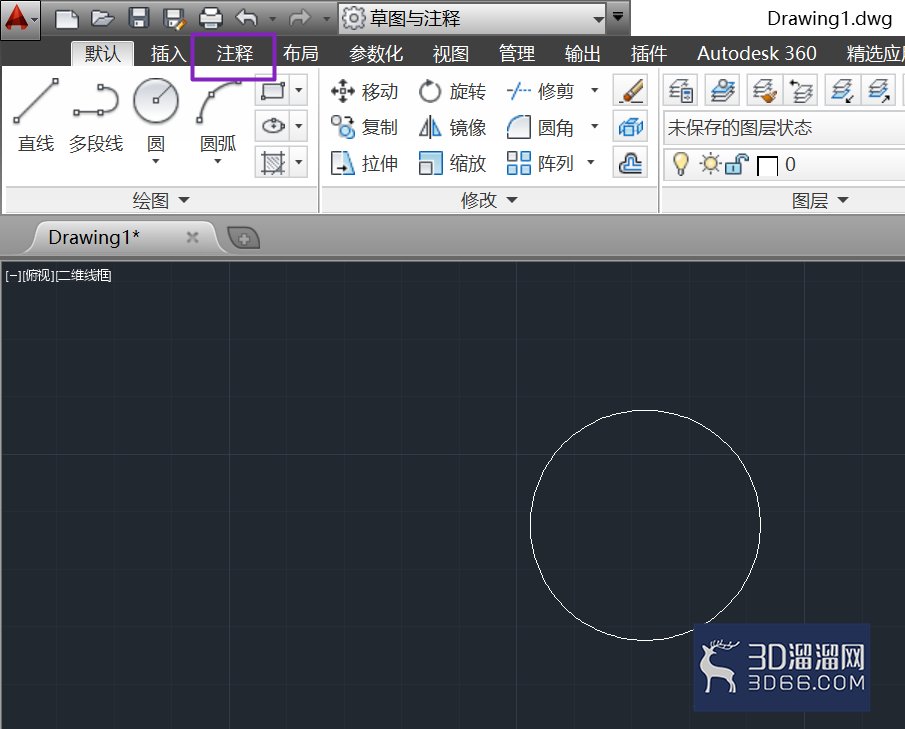Viewport: 905px width, 729px height.
Task: Expand the 修改 panel
Action: click(489, 200)
